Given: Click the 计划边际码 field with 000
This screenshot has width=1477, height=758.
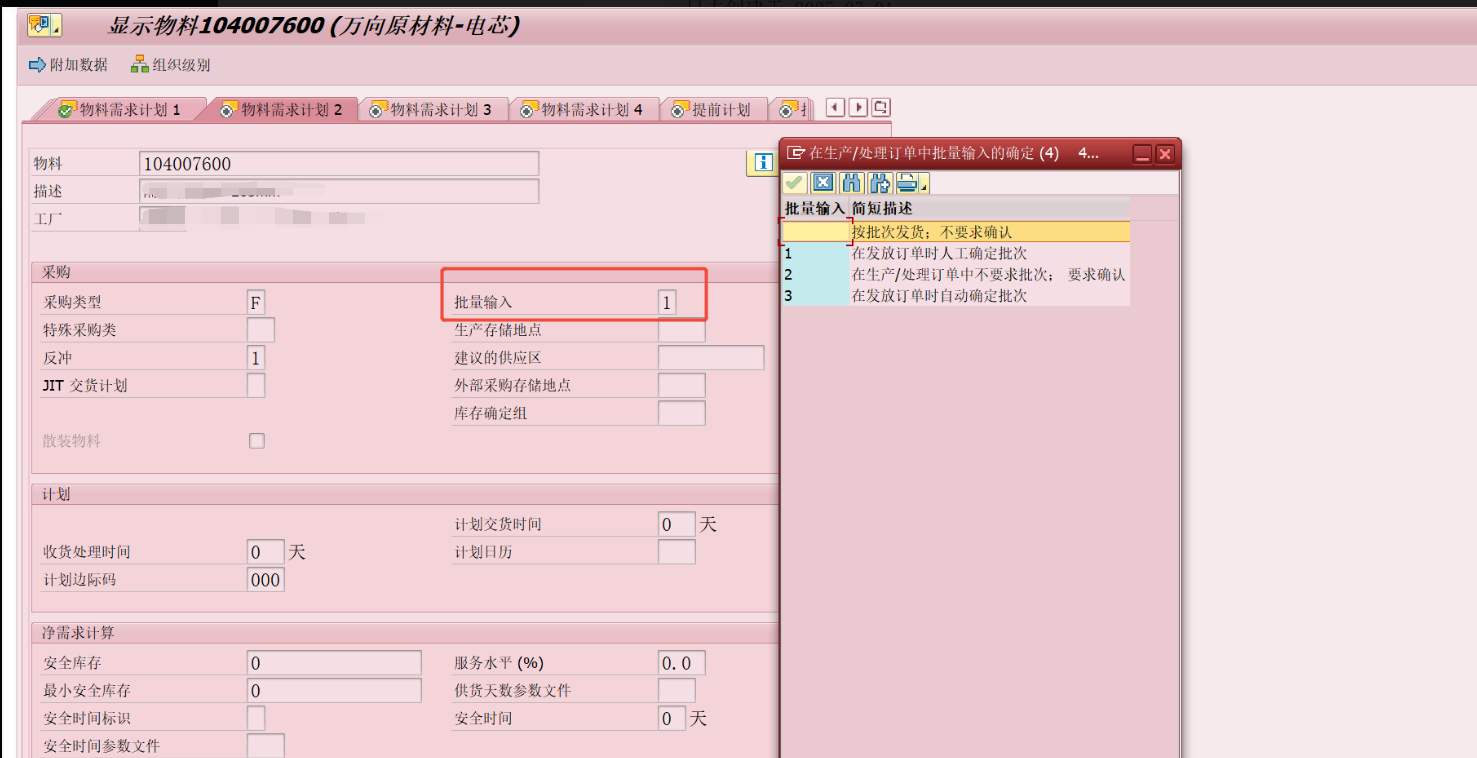Looking at the screenshot, I should coord(265,580).
